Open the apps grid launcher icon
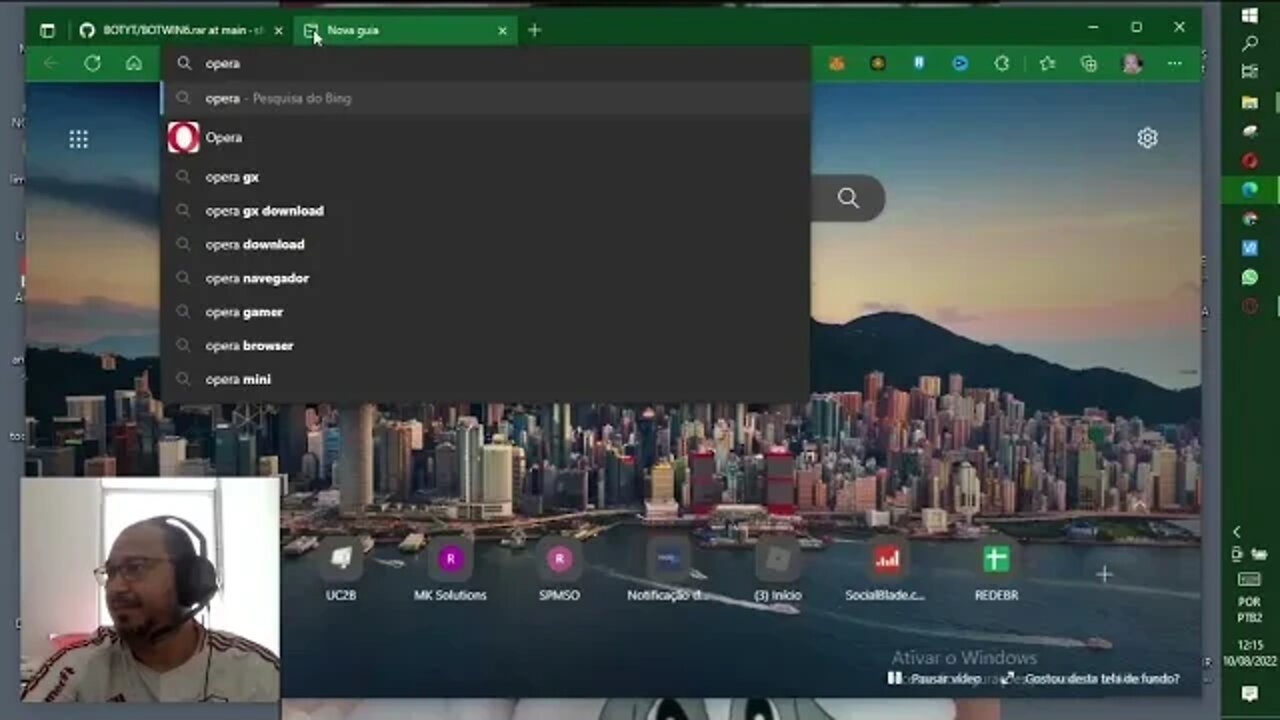 pos(78,139)
